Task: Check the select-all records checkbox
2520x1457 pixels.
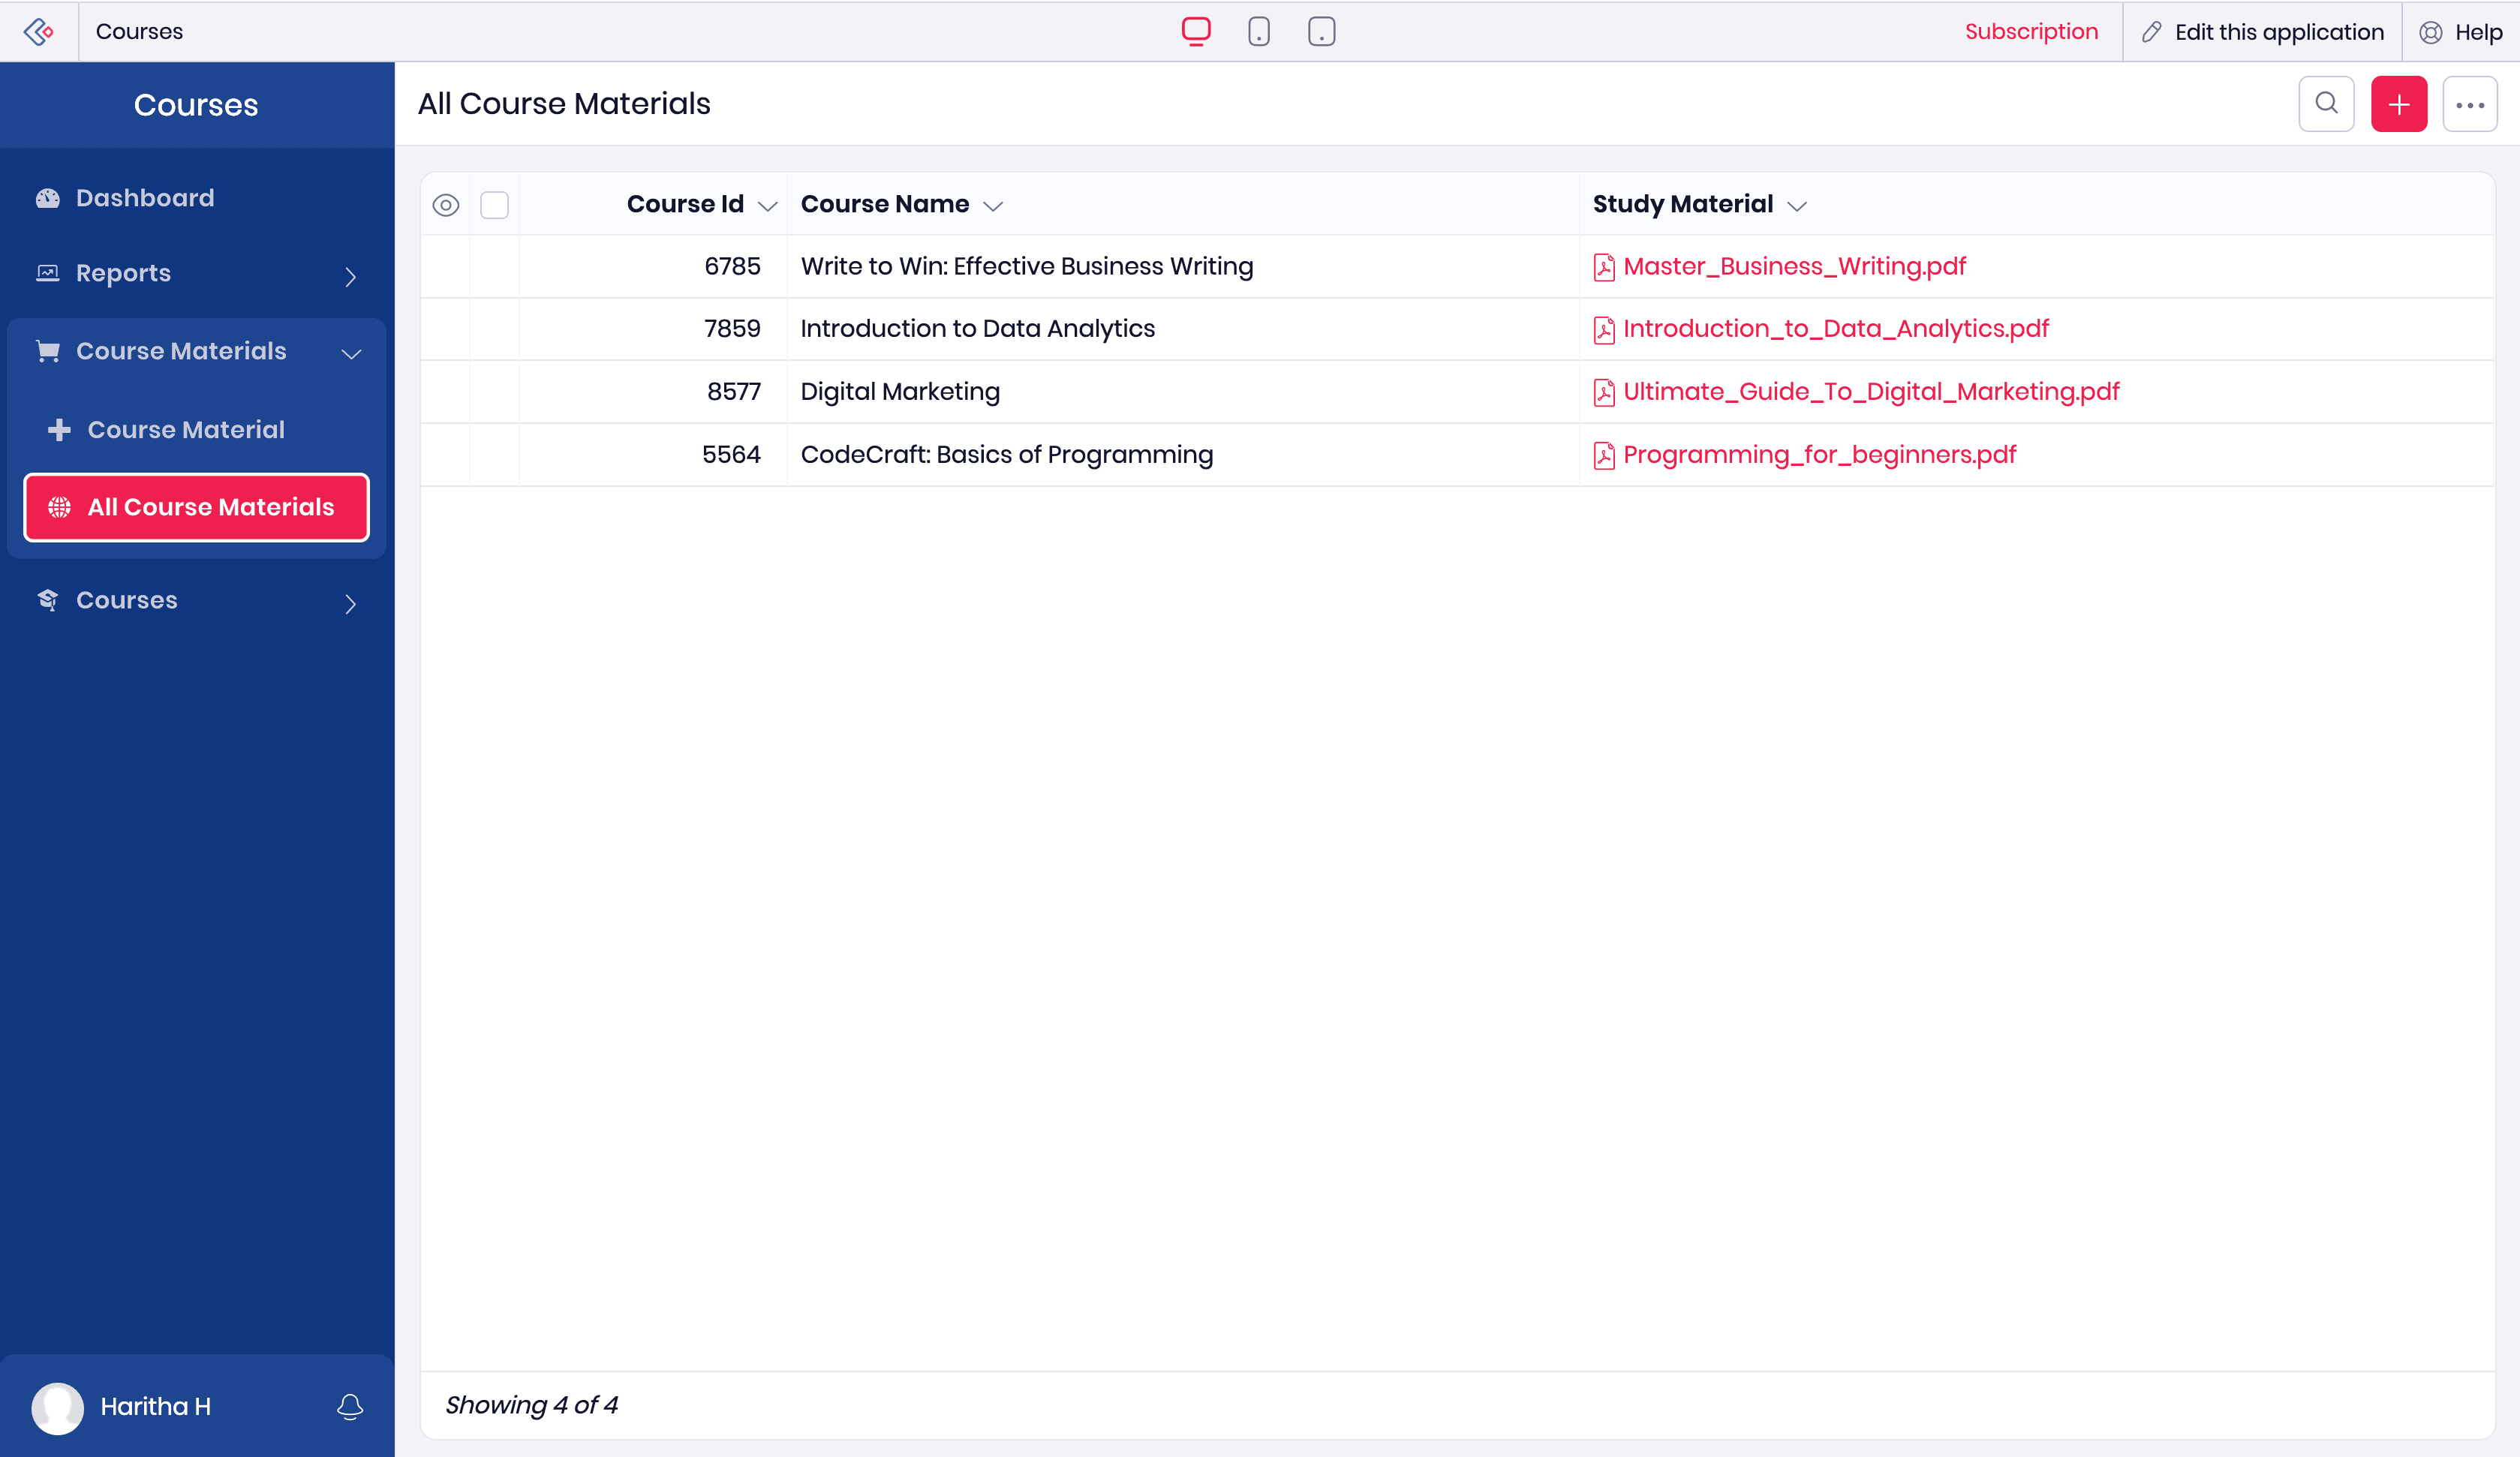Action: click(494, 205)
